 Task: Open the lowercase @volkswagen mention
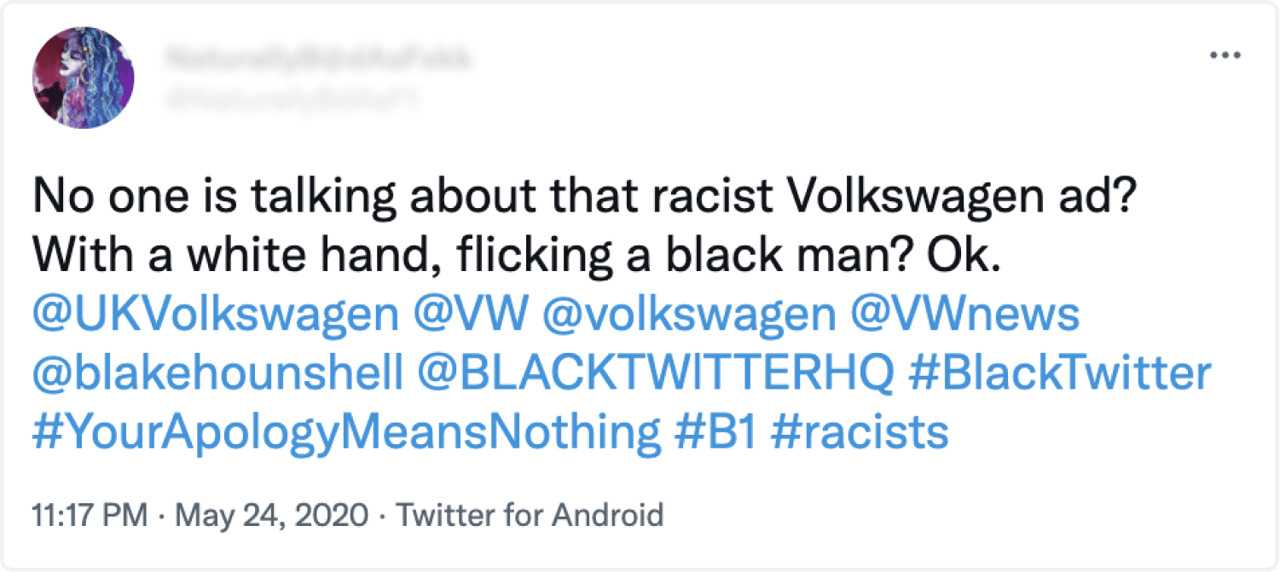(x=689, y=315)
